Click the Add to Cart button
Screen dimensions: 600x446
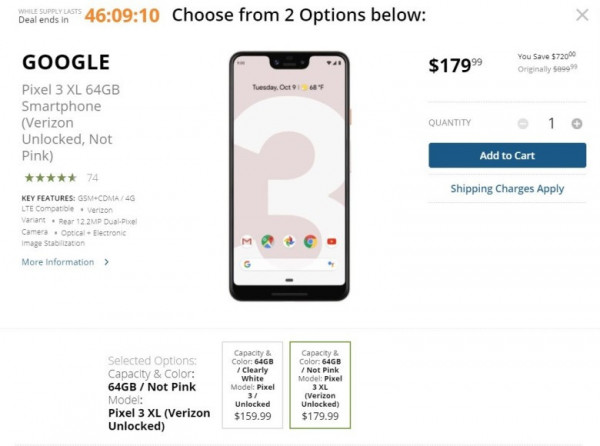507,155
